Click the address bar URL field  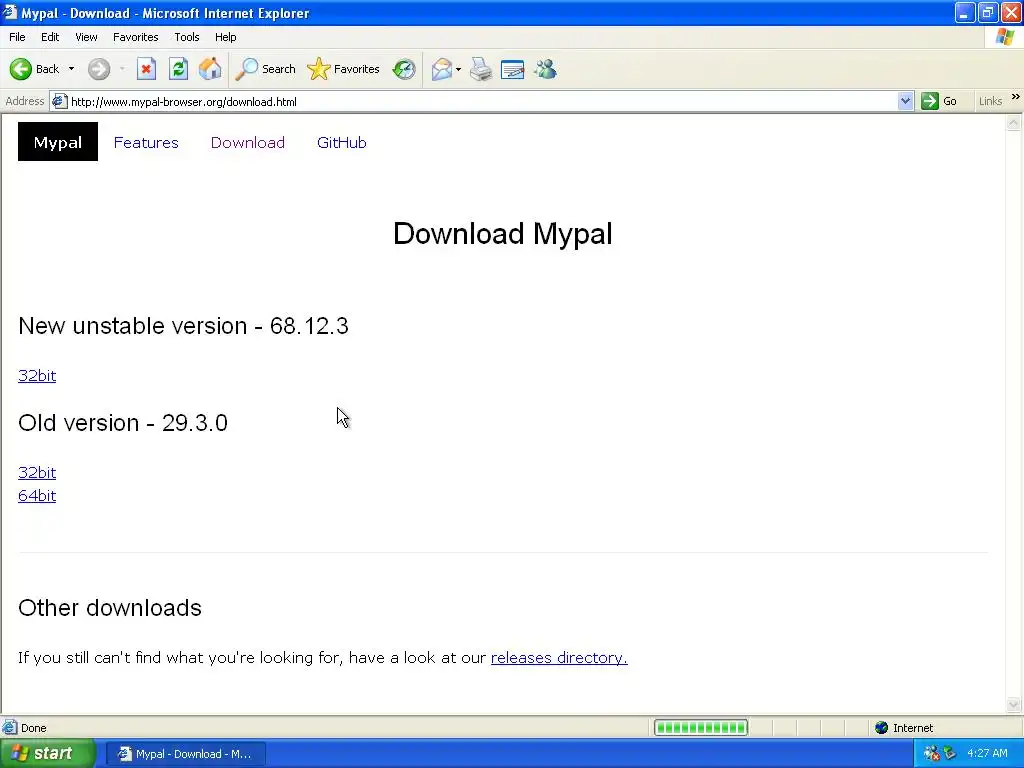(x=480, y=101)
